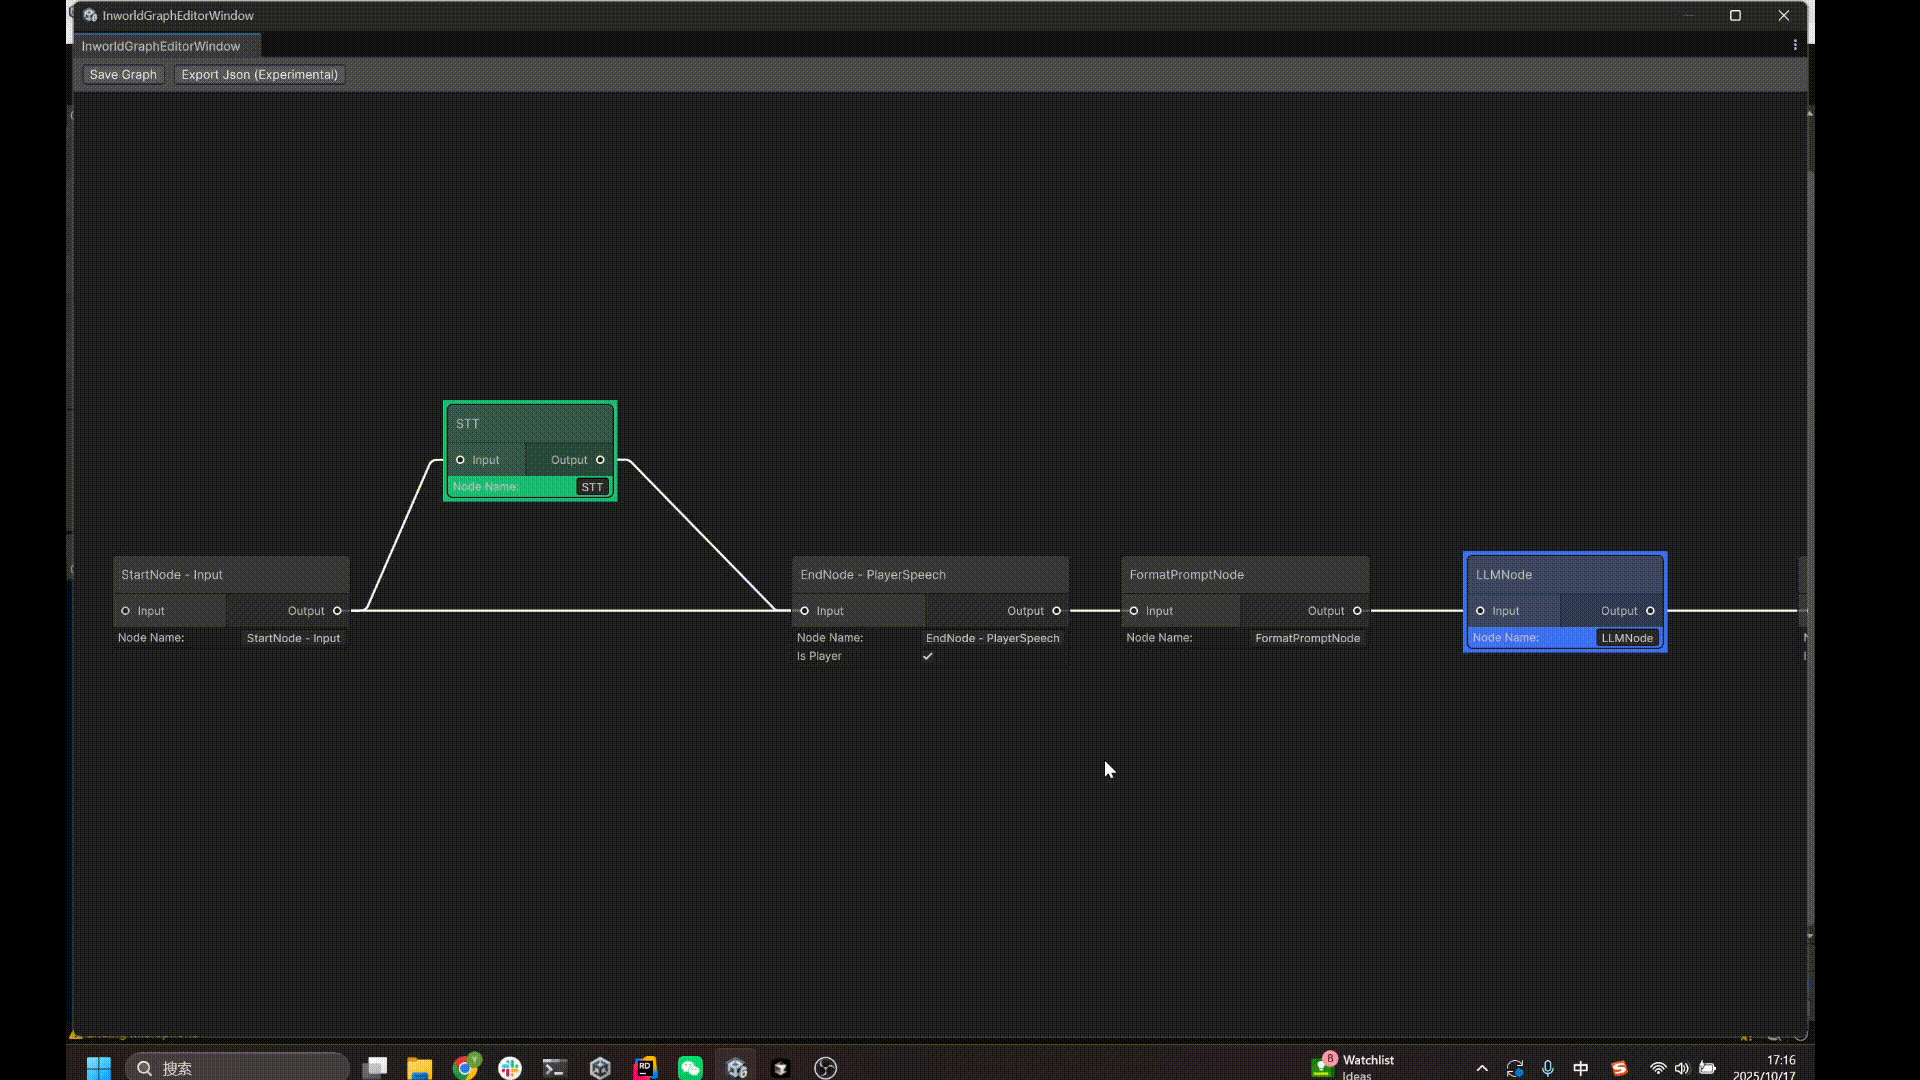Edit the STT Node Name field
The height and width of the screenshot is (1080, 1920).
click(x=592, y=487)
